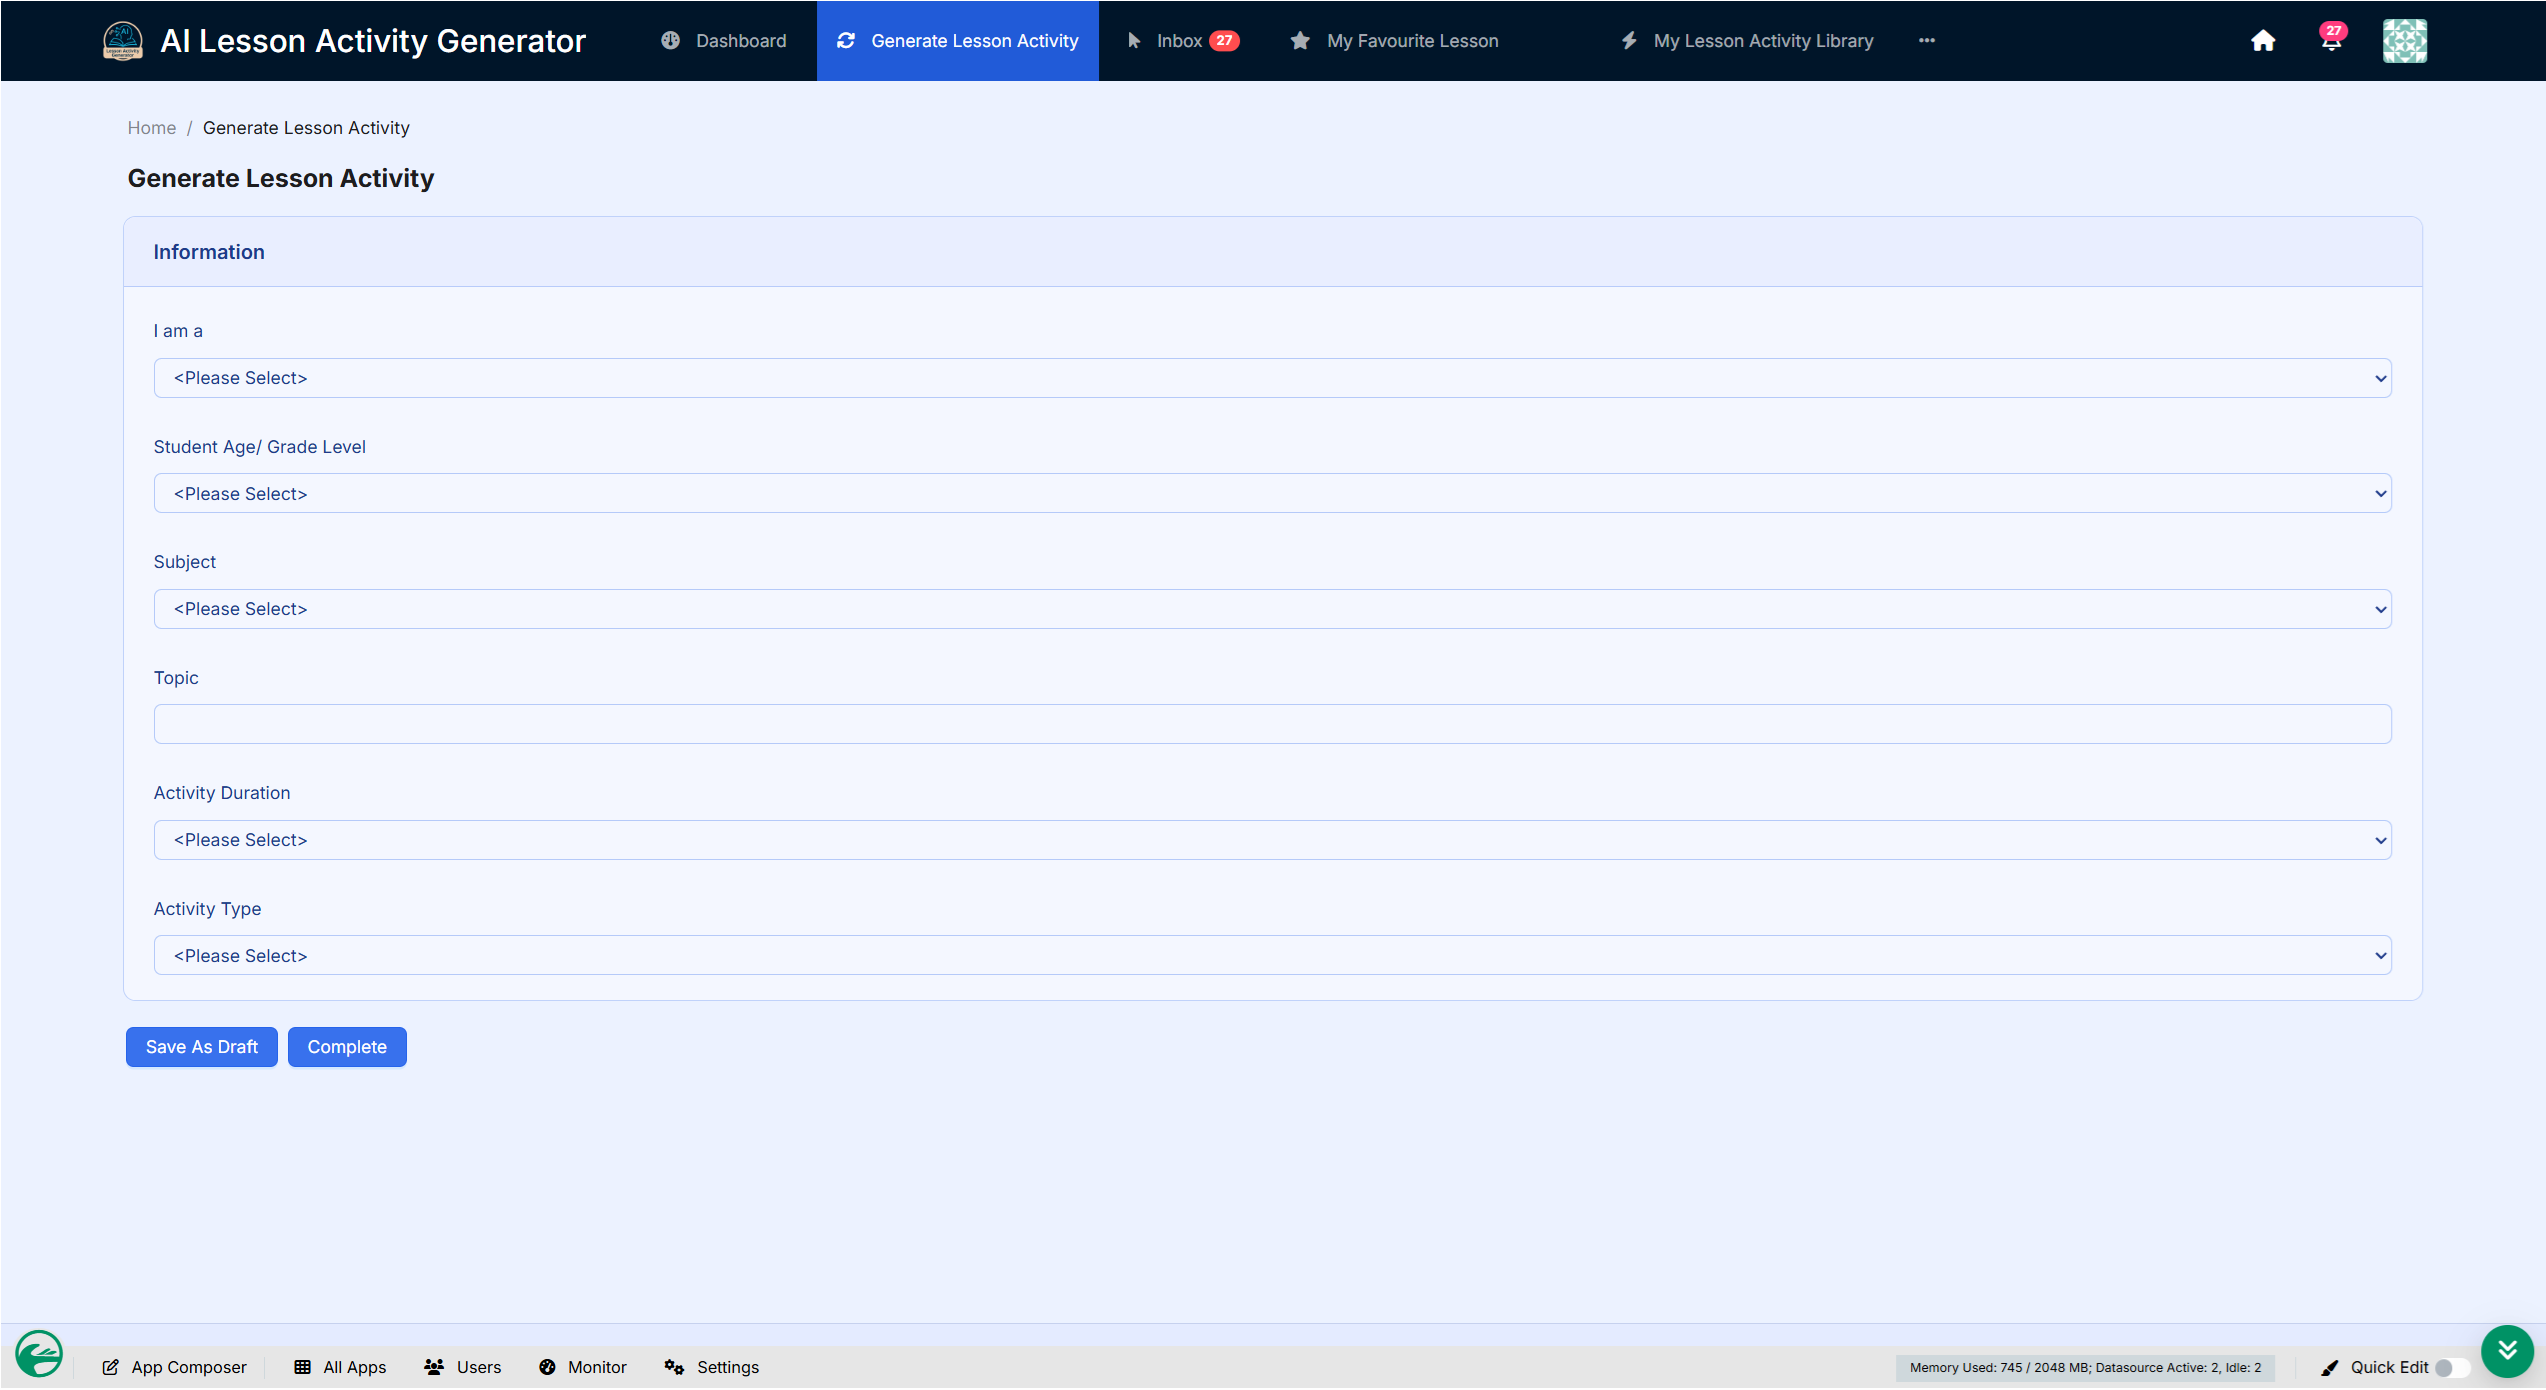Screen dimensions: 2546x1390
Task: Open the Student Age/Grade Level dropdown
Action: [1272, 494]
